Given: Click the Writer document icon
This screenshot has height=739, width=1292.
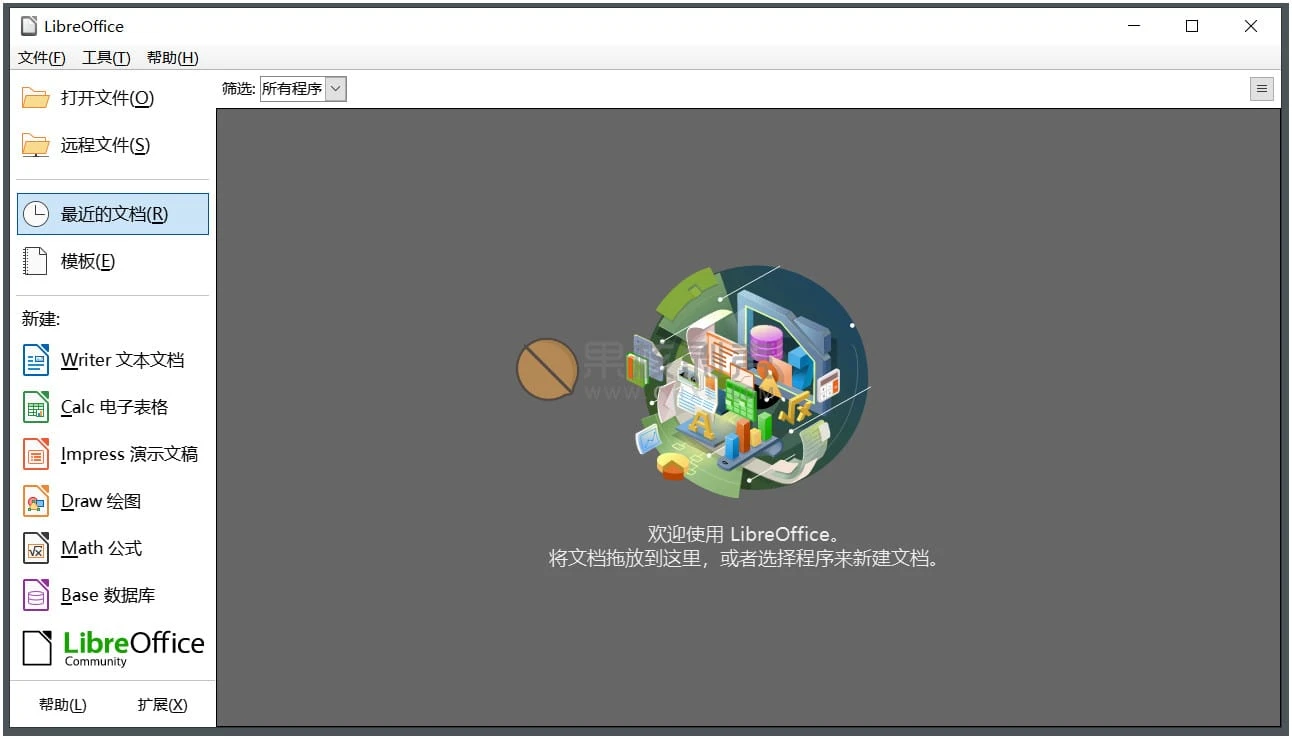Looking at the screenshot, I should (x=36, y=360).
